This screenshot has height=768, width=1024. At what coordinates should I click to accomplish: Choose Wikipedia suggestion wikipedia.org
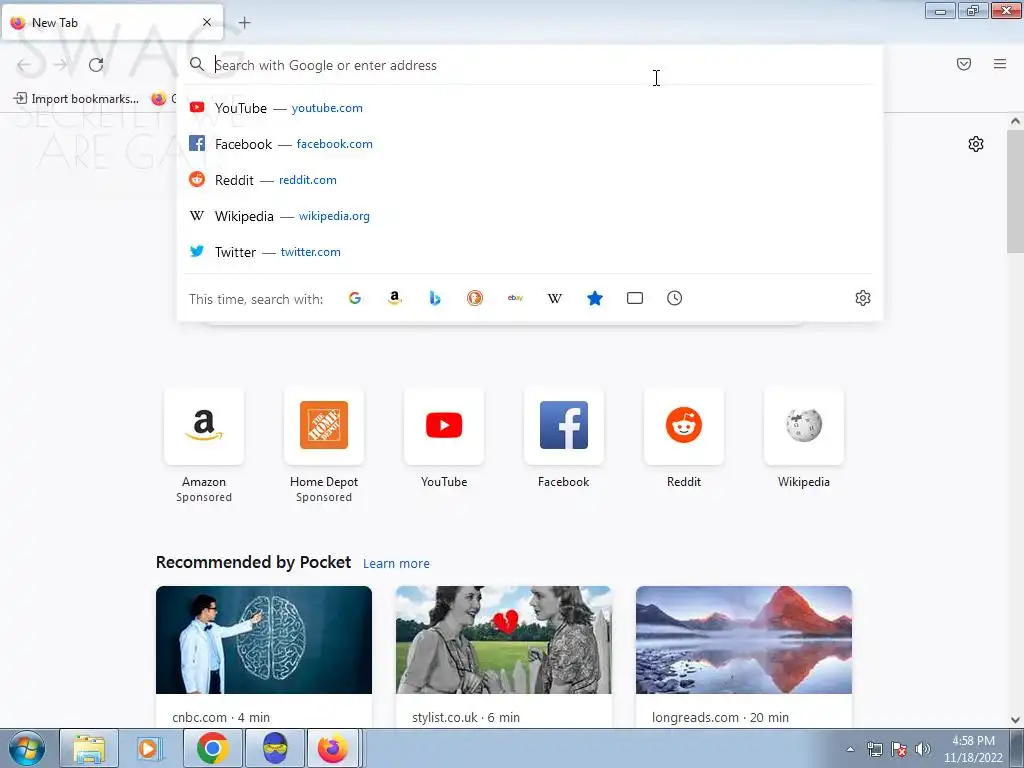[x=530, y=216]
